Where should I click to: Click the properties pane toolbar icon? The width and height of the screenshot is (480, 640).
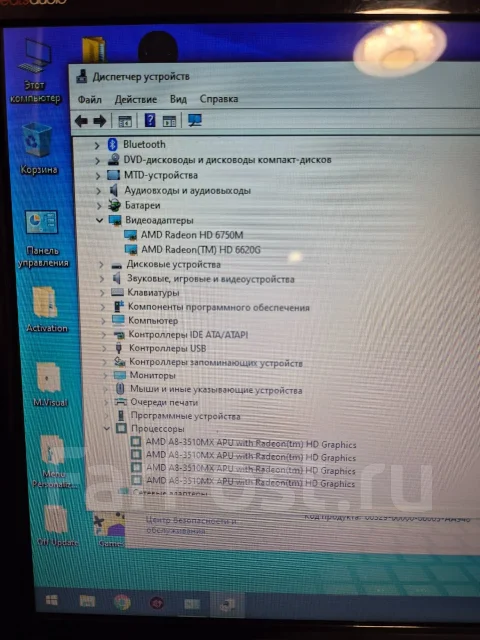click(169, 121)
